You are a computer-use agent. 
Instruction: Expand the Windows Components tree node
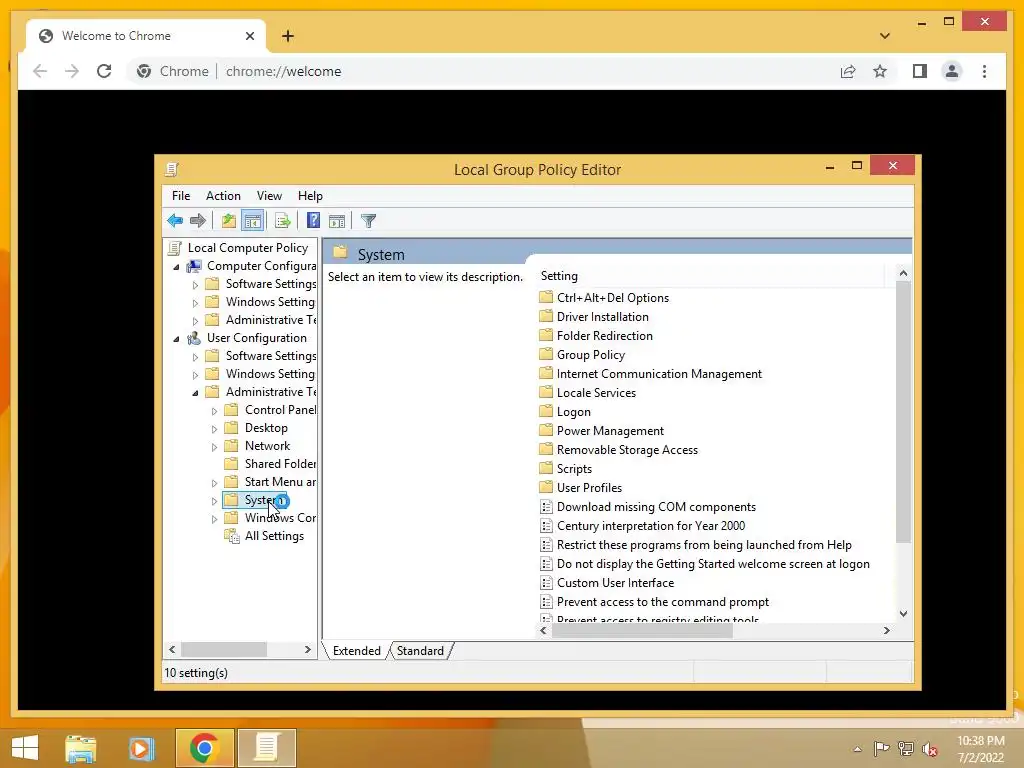point(214,519)
